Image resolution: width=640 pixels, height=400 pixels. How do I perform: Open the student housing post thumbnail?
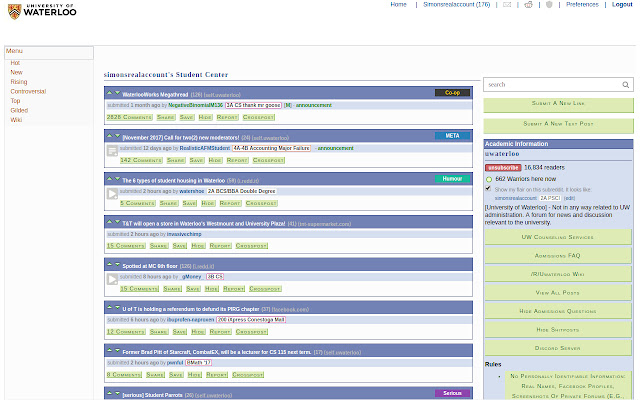(112, 193)
